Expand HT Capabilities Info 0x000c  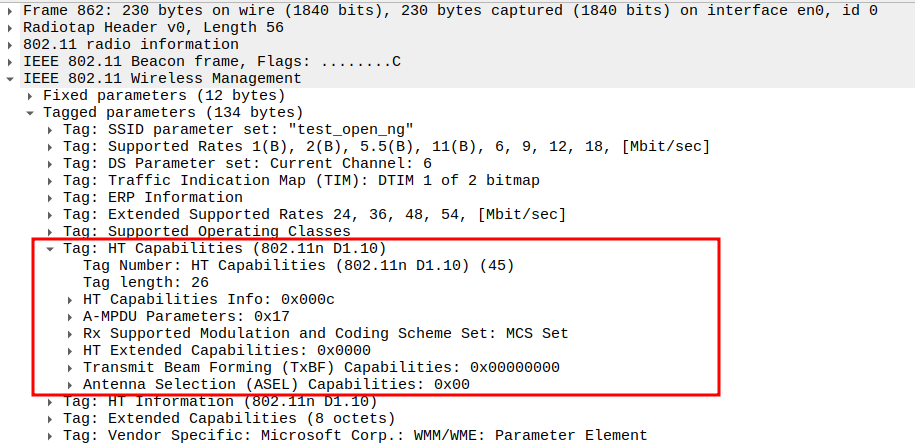click(x=70, y=300)
